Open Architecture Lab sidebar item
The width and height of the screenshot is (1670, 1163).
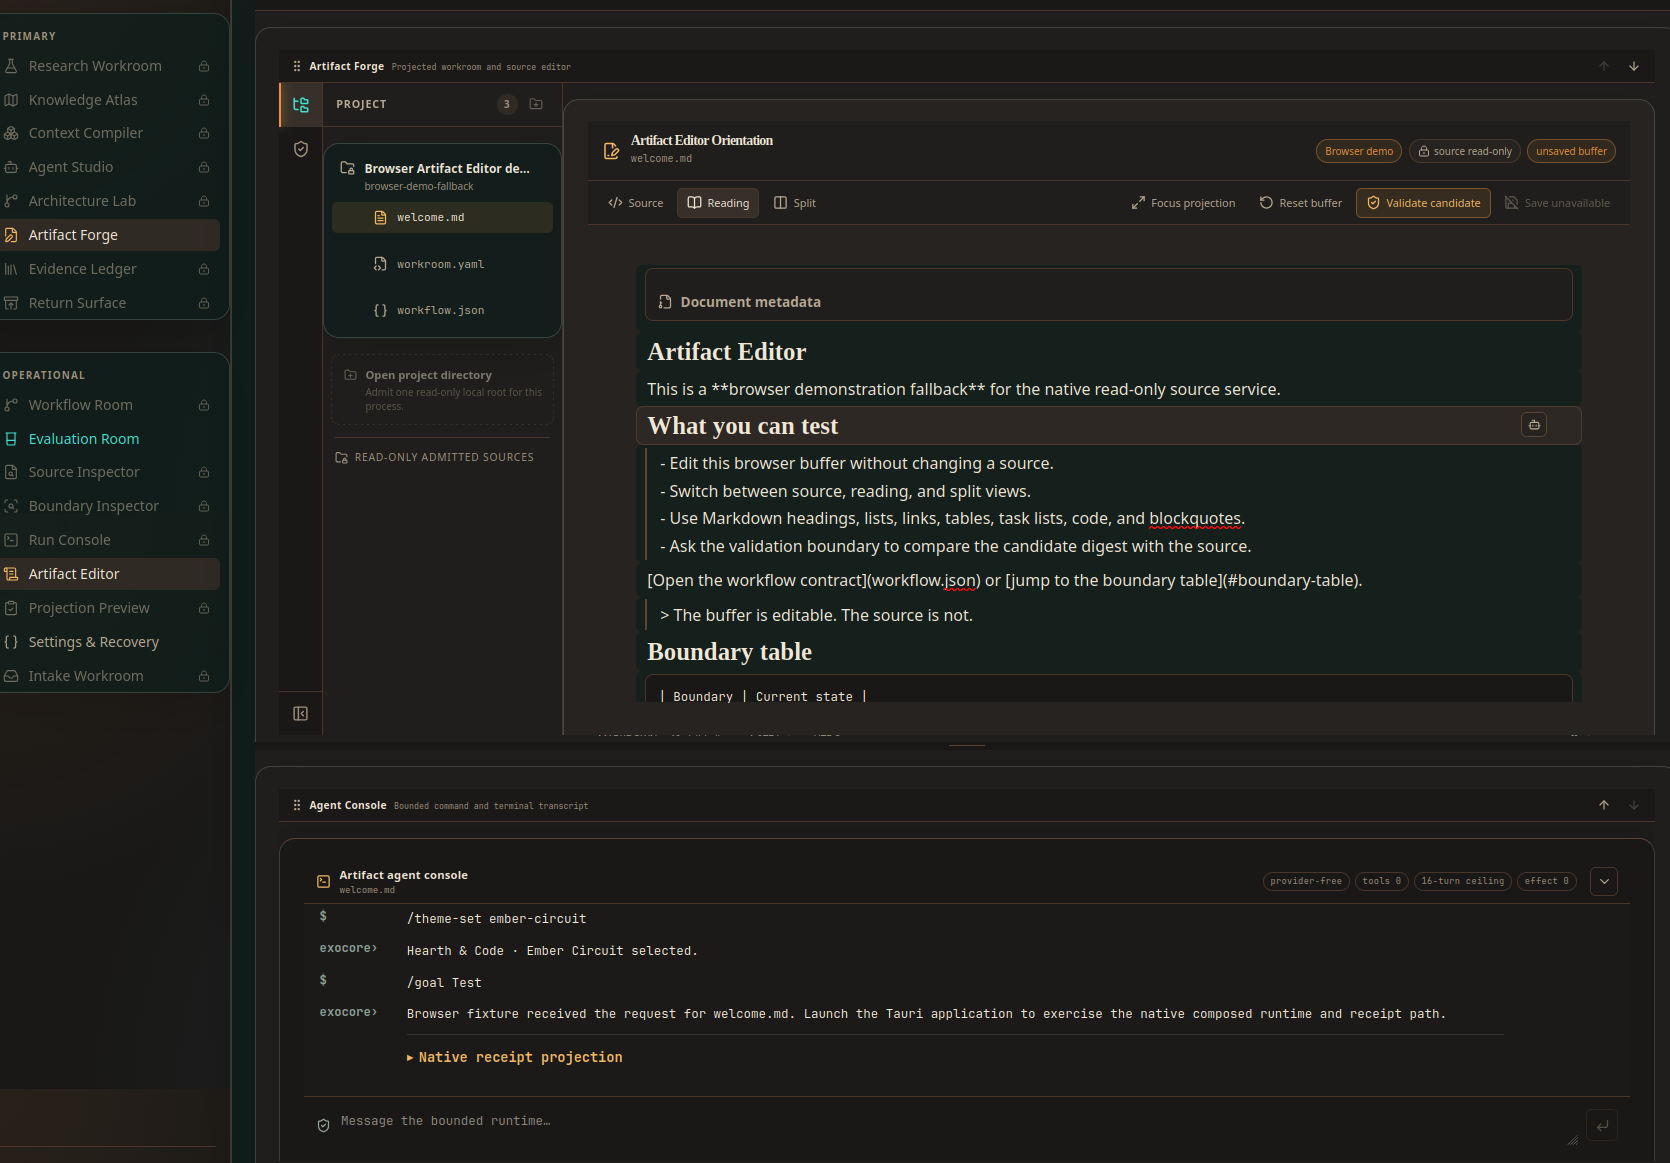(110, 201)
